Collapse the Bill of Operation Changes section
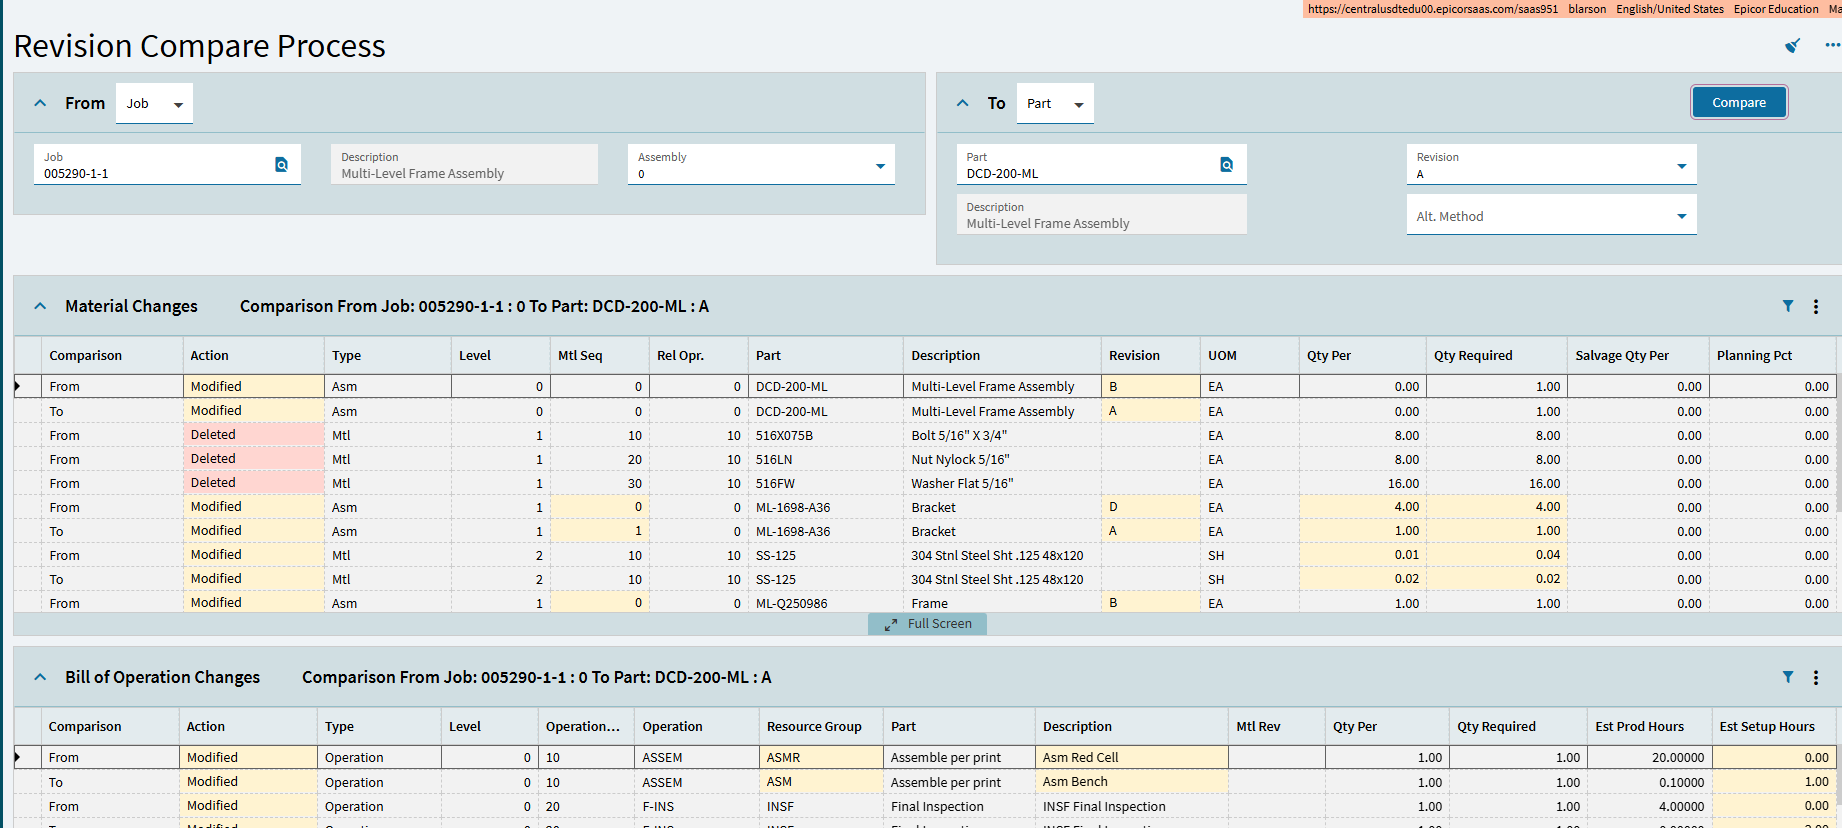1842x828 pixels. [x=40, y=677]
